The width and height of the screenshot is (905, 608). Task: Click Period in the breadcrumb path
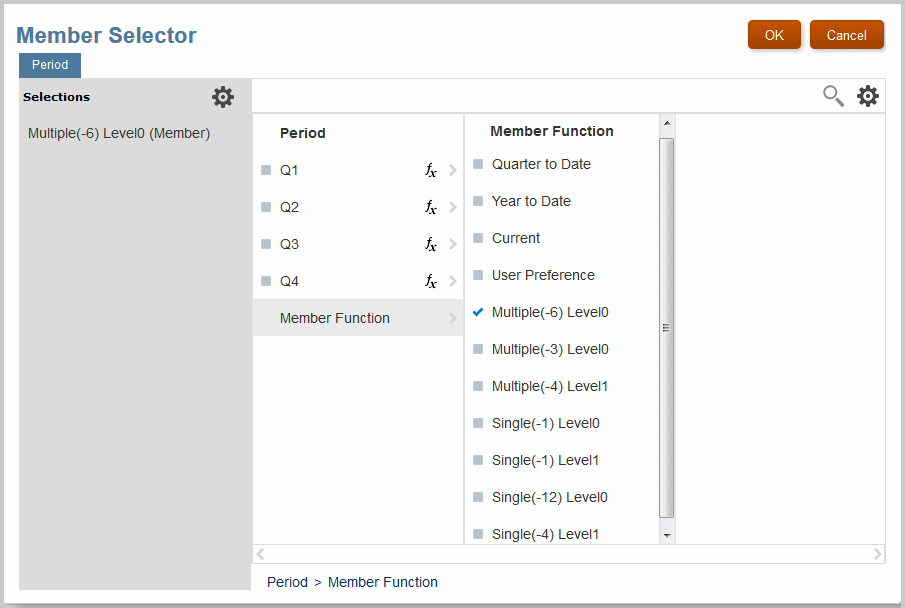click(x=287, y=582)
